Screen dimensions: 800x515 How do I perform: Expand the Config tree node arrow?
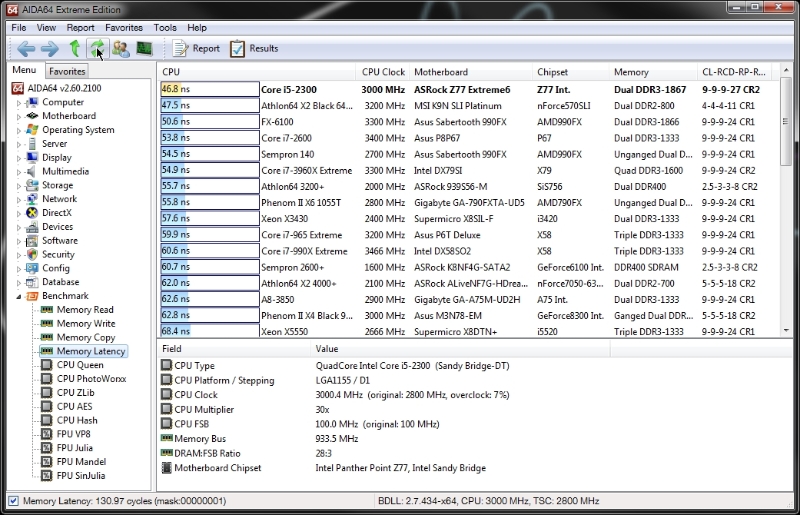(19, 268)
